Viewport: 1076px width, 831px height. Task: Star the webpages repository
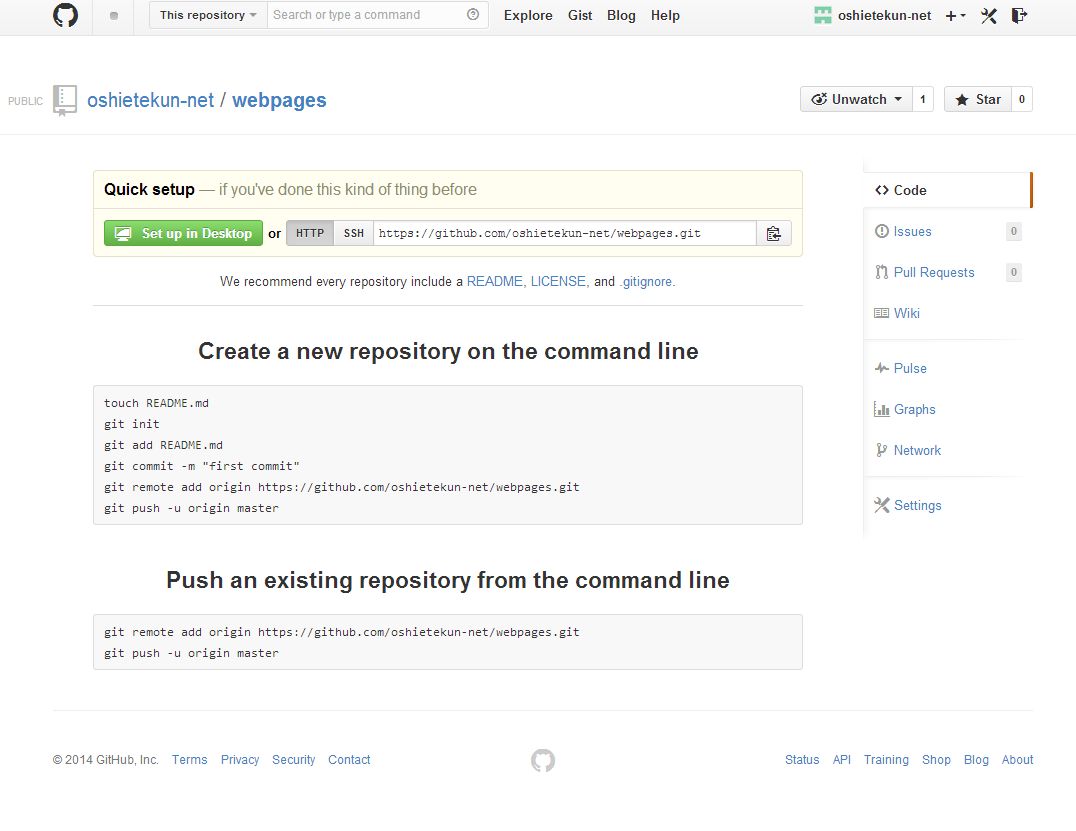click(978, 100)
